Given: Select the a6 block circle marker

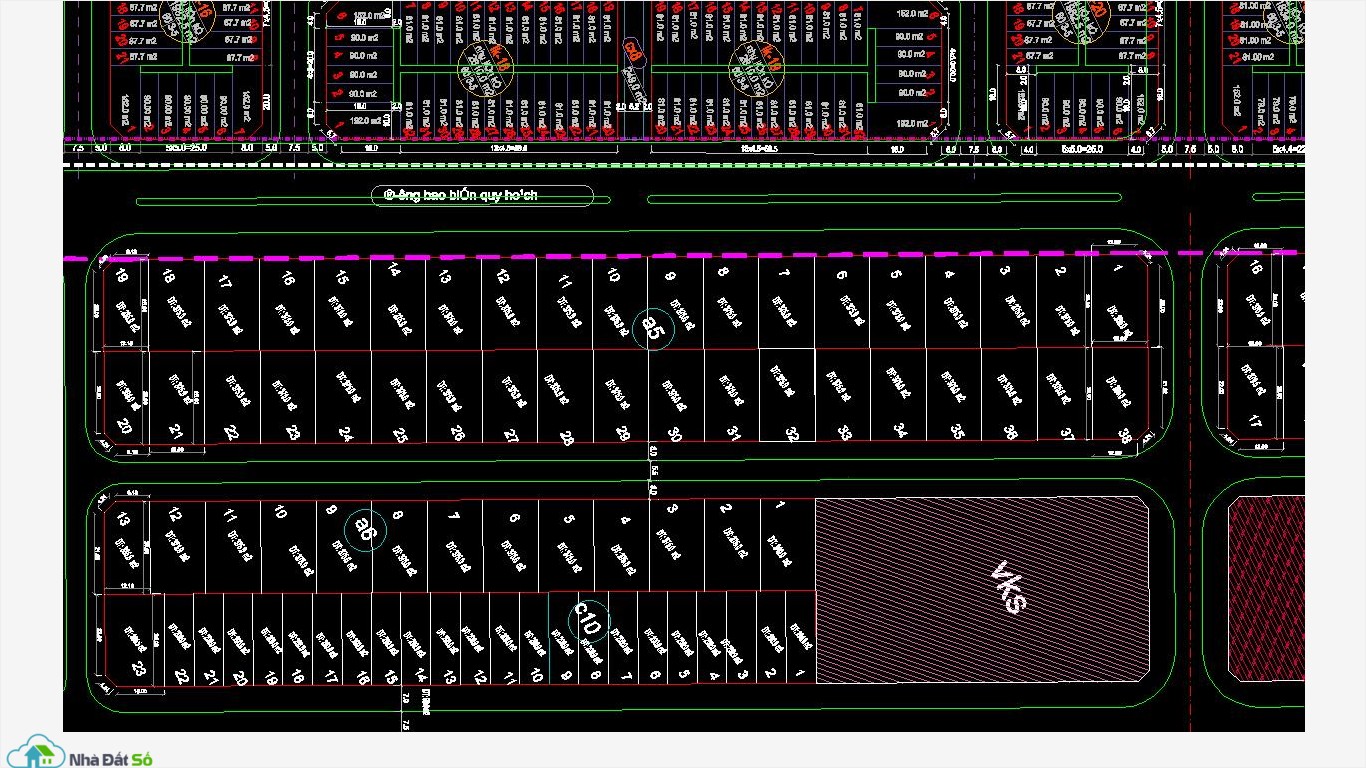Looking at the screenshot, I should tap(365, 527).
